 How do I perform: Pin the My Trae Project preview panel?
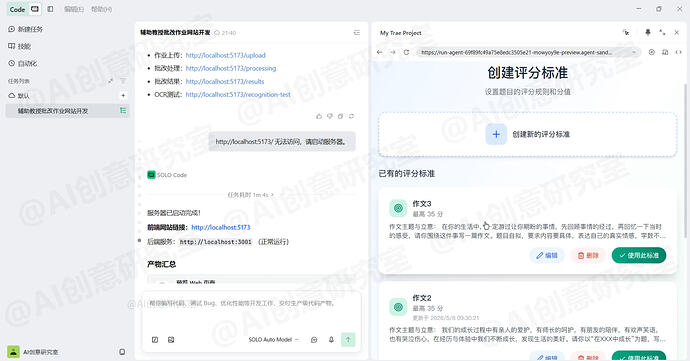click(x=648, y=33)
